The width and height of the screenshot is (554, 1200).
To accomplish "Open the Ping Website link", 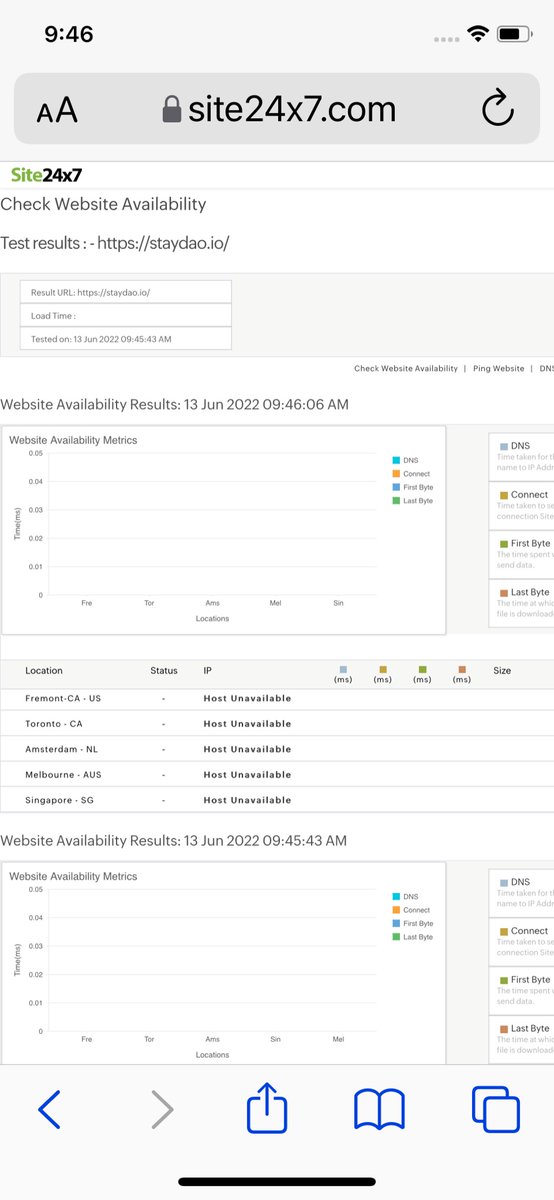I will [498, 369].
